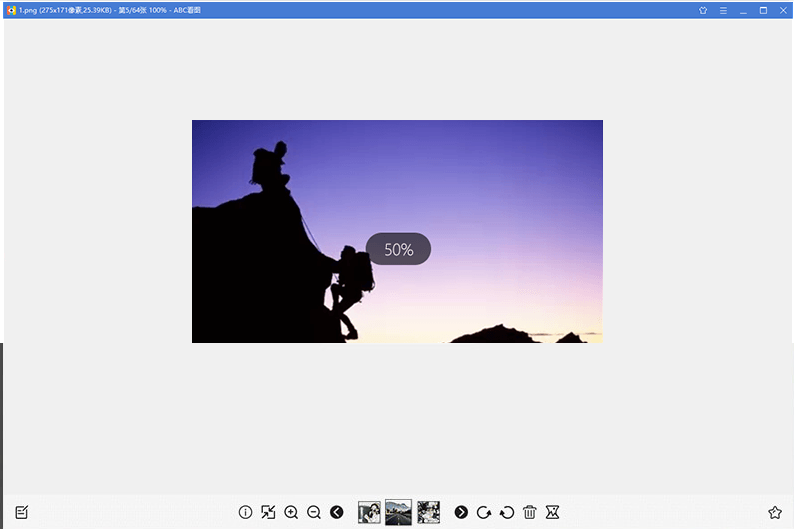Image resolution: width=794 pixels, height=529 pixels.
Task: Select the woman portrait thumbnail
Action: tap(369, 512)
